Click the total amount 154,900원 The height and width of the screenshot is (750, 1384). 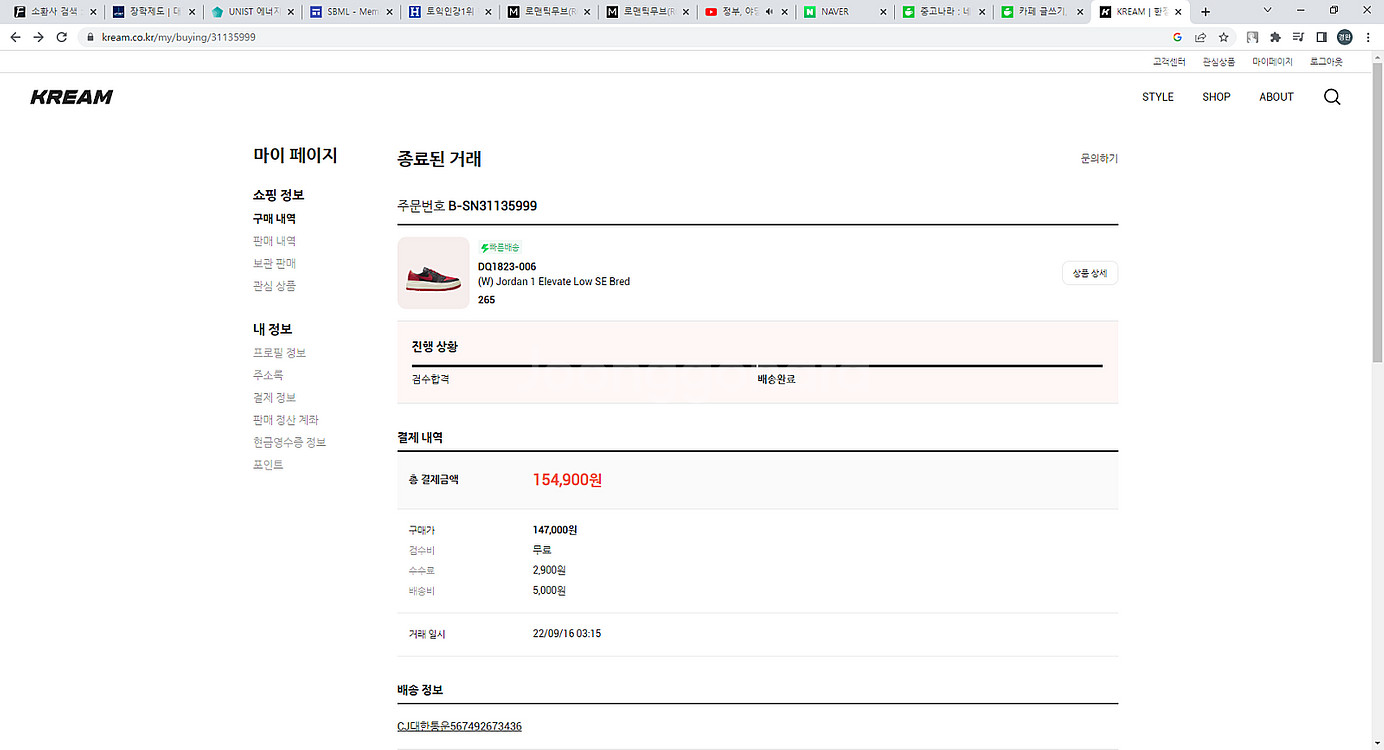point(567,480)
